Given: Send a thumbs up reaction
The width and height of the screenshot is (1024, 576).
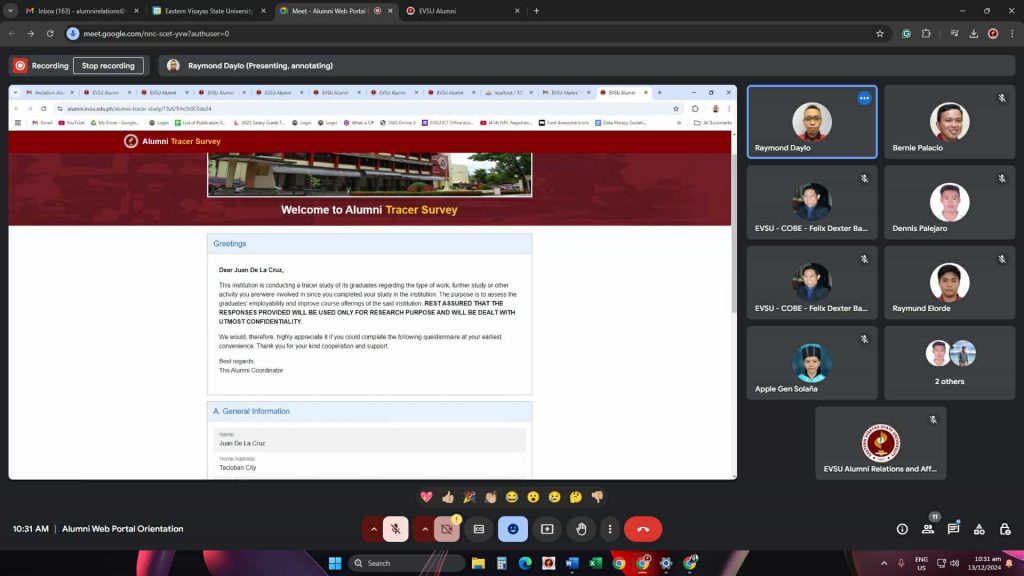Looking at the screenshot, I should (447, 497).
